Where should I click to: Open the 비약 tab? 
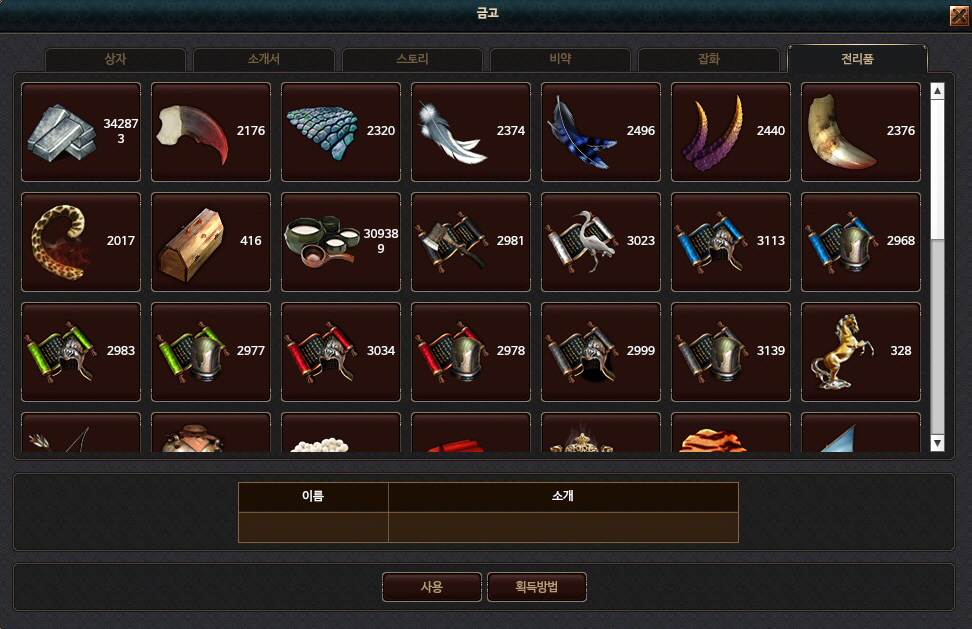pyautogui.click(x=560, y=59)
